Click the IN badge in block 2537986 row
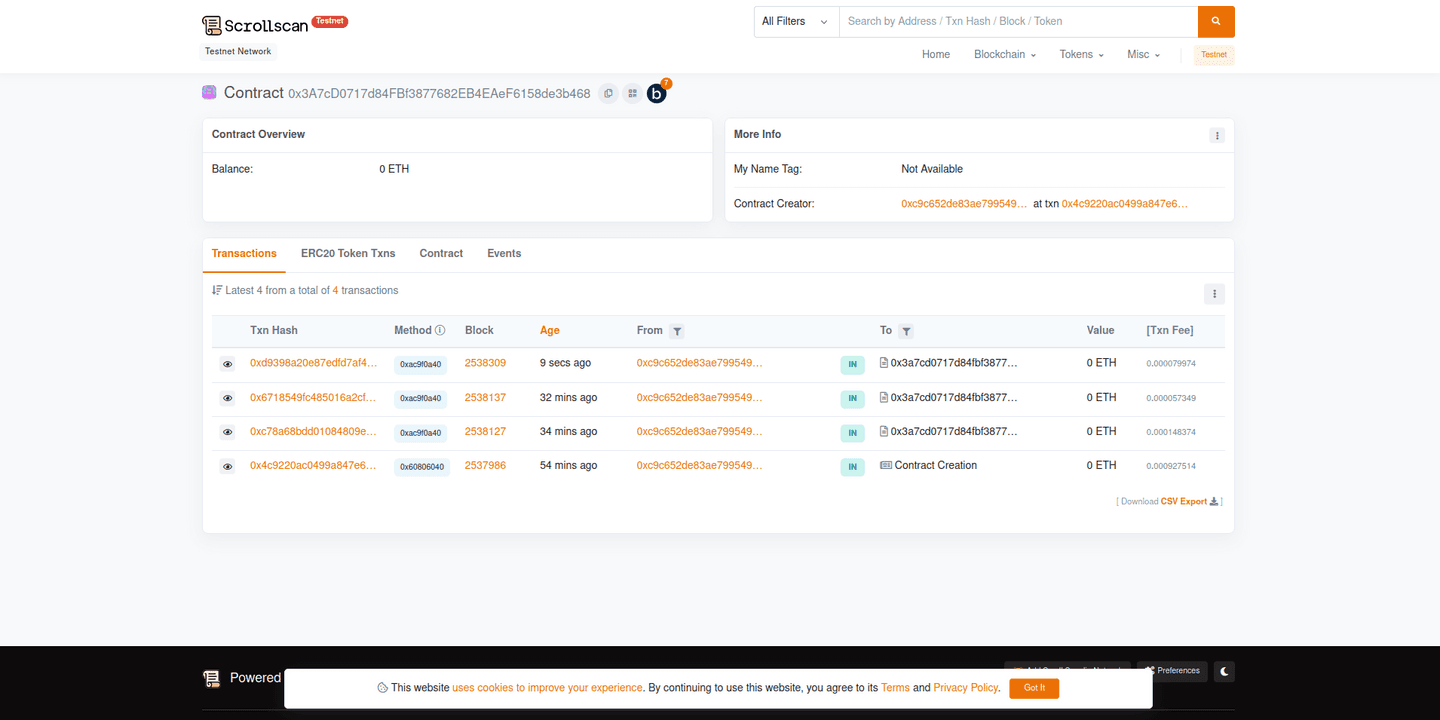Screen dimensions: 1440x720 tap(852, 467)
